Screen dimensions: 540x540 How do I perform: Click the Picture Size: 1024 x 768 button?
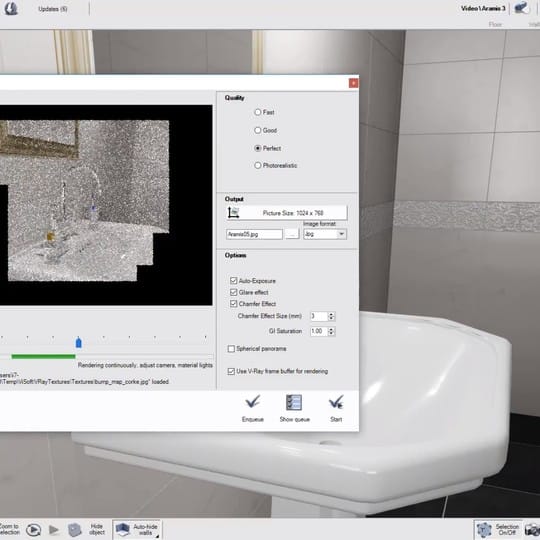point(287,213)
